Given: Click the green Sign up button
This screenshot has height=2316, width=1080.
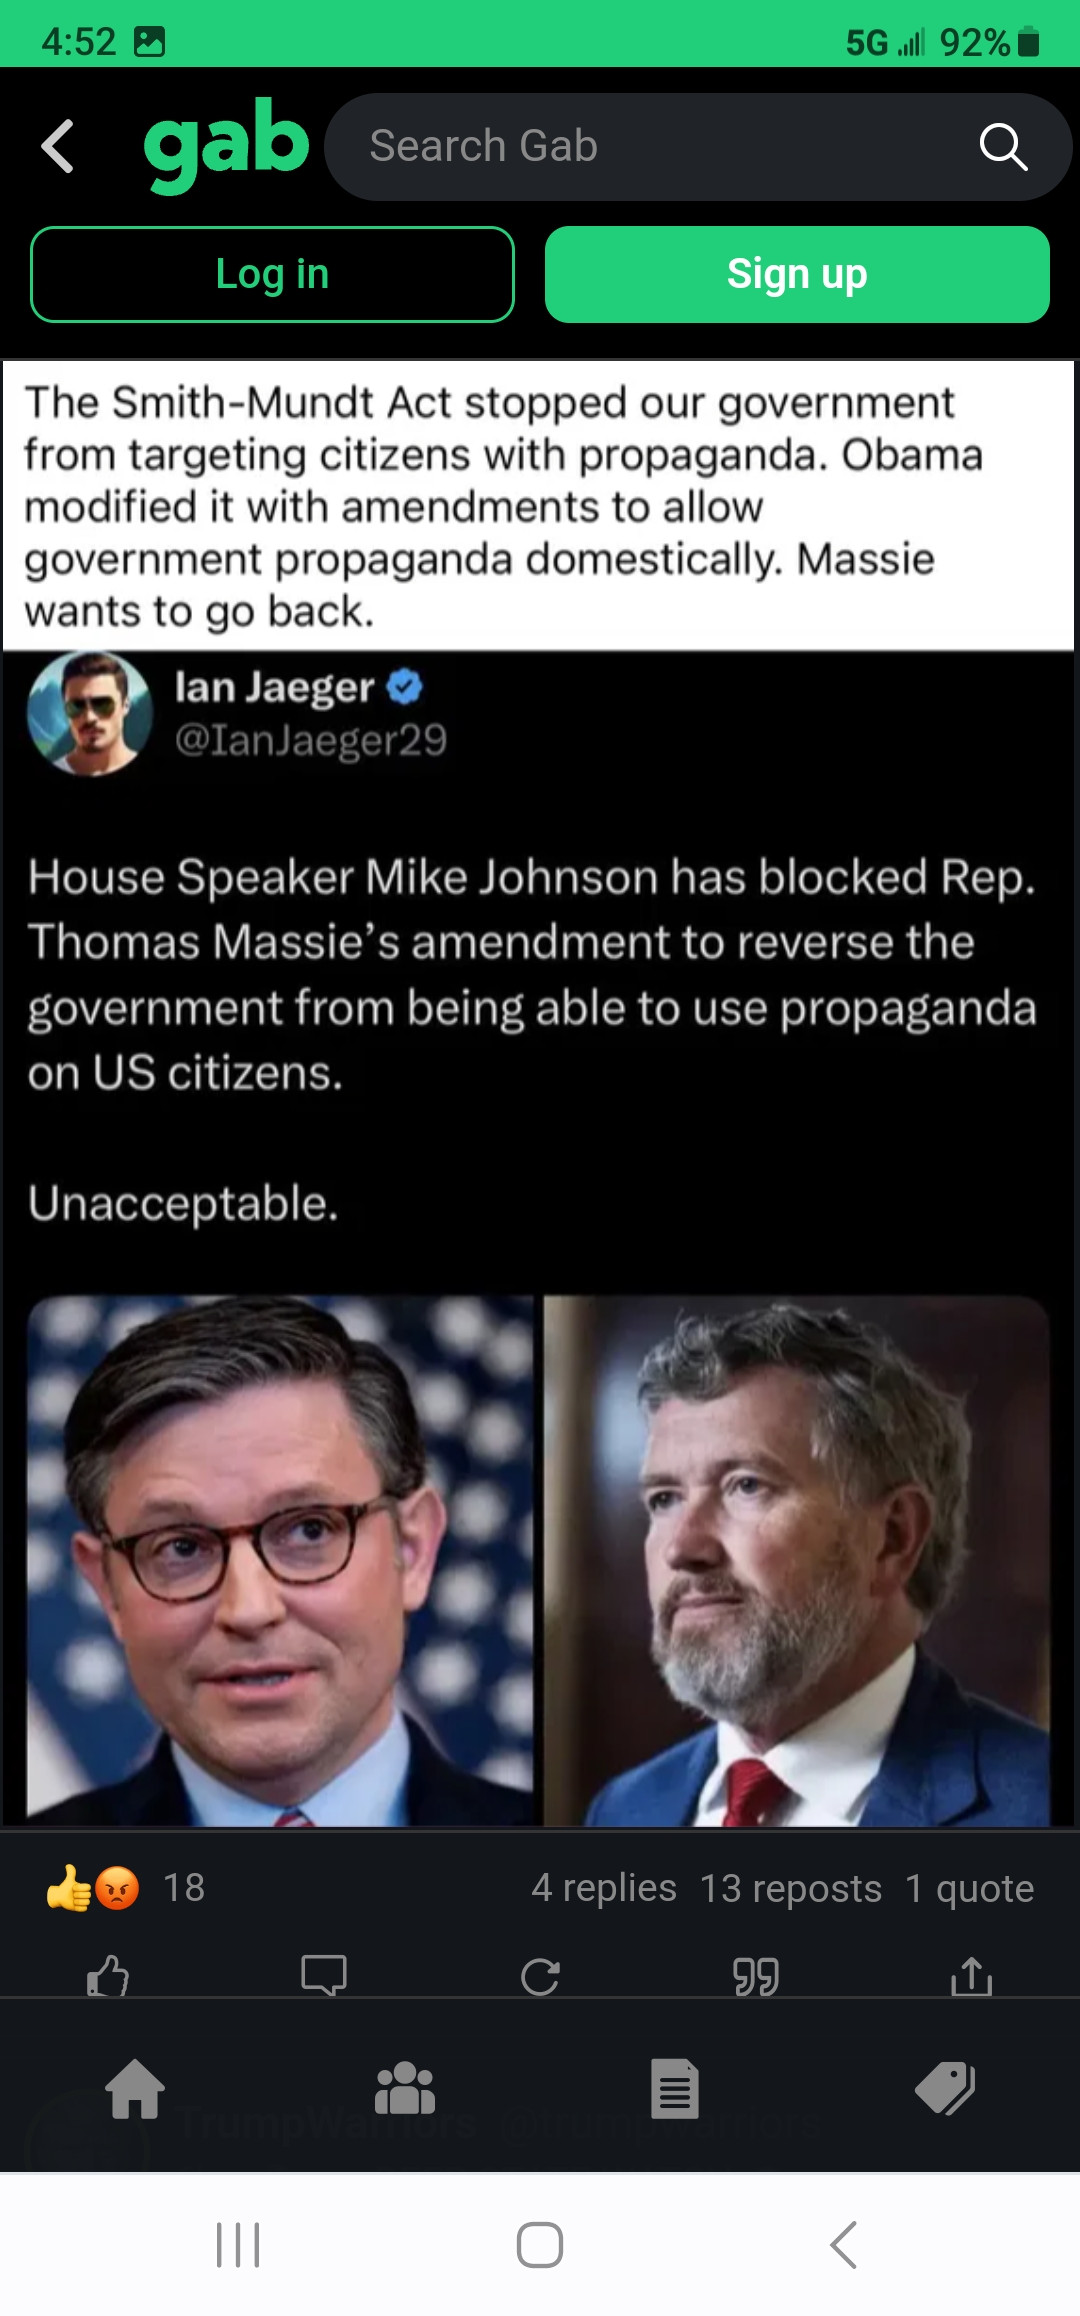Looking at the screenshot, I should click(x=797, y=274).
